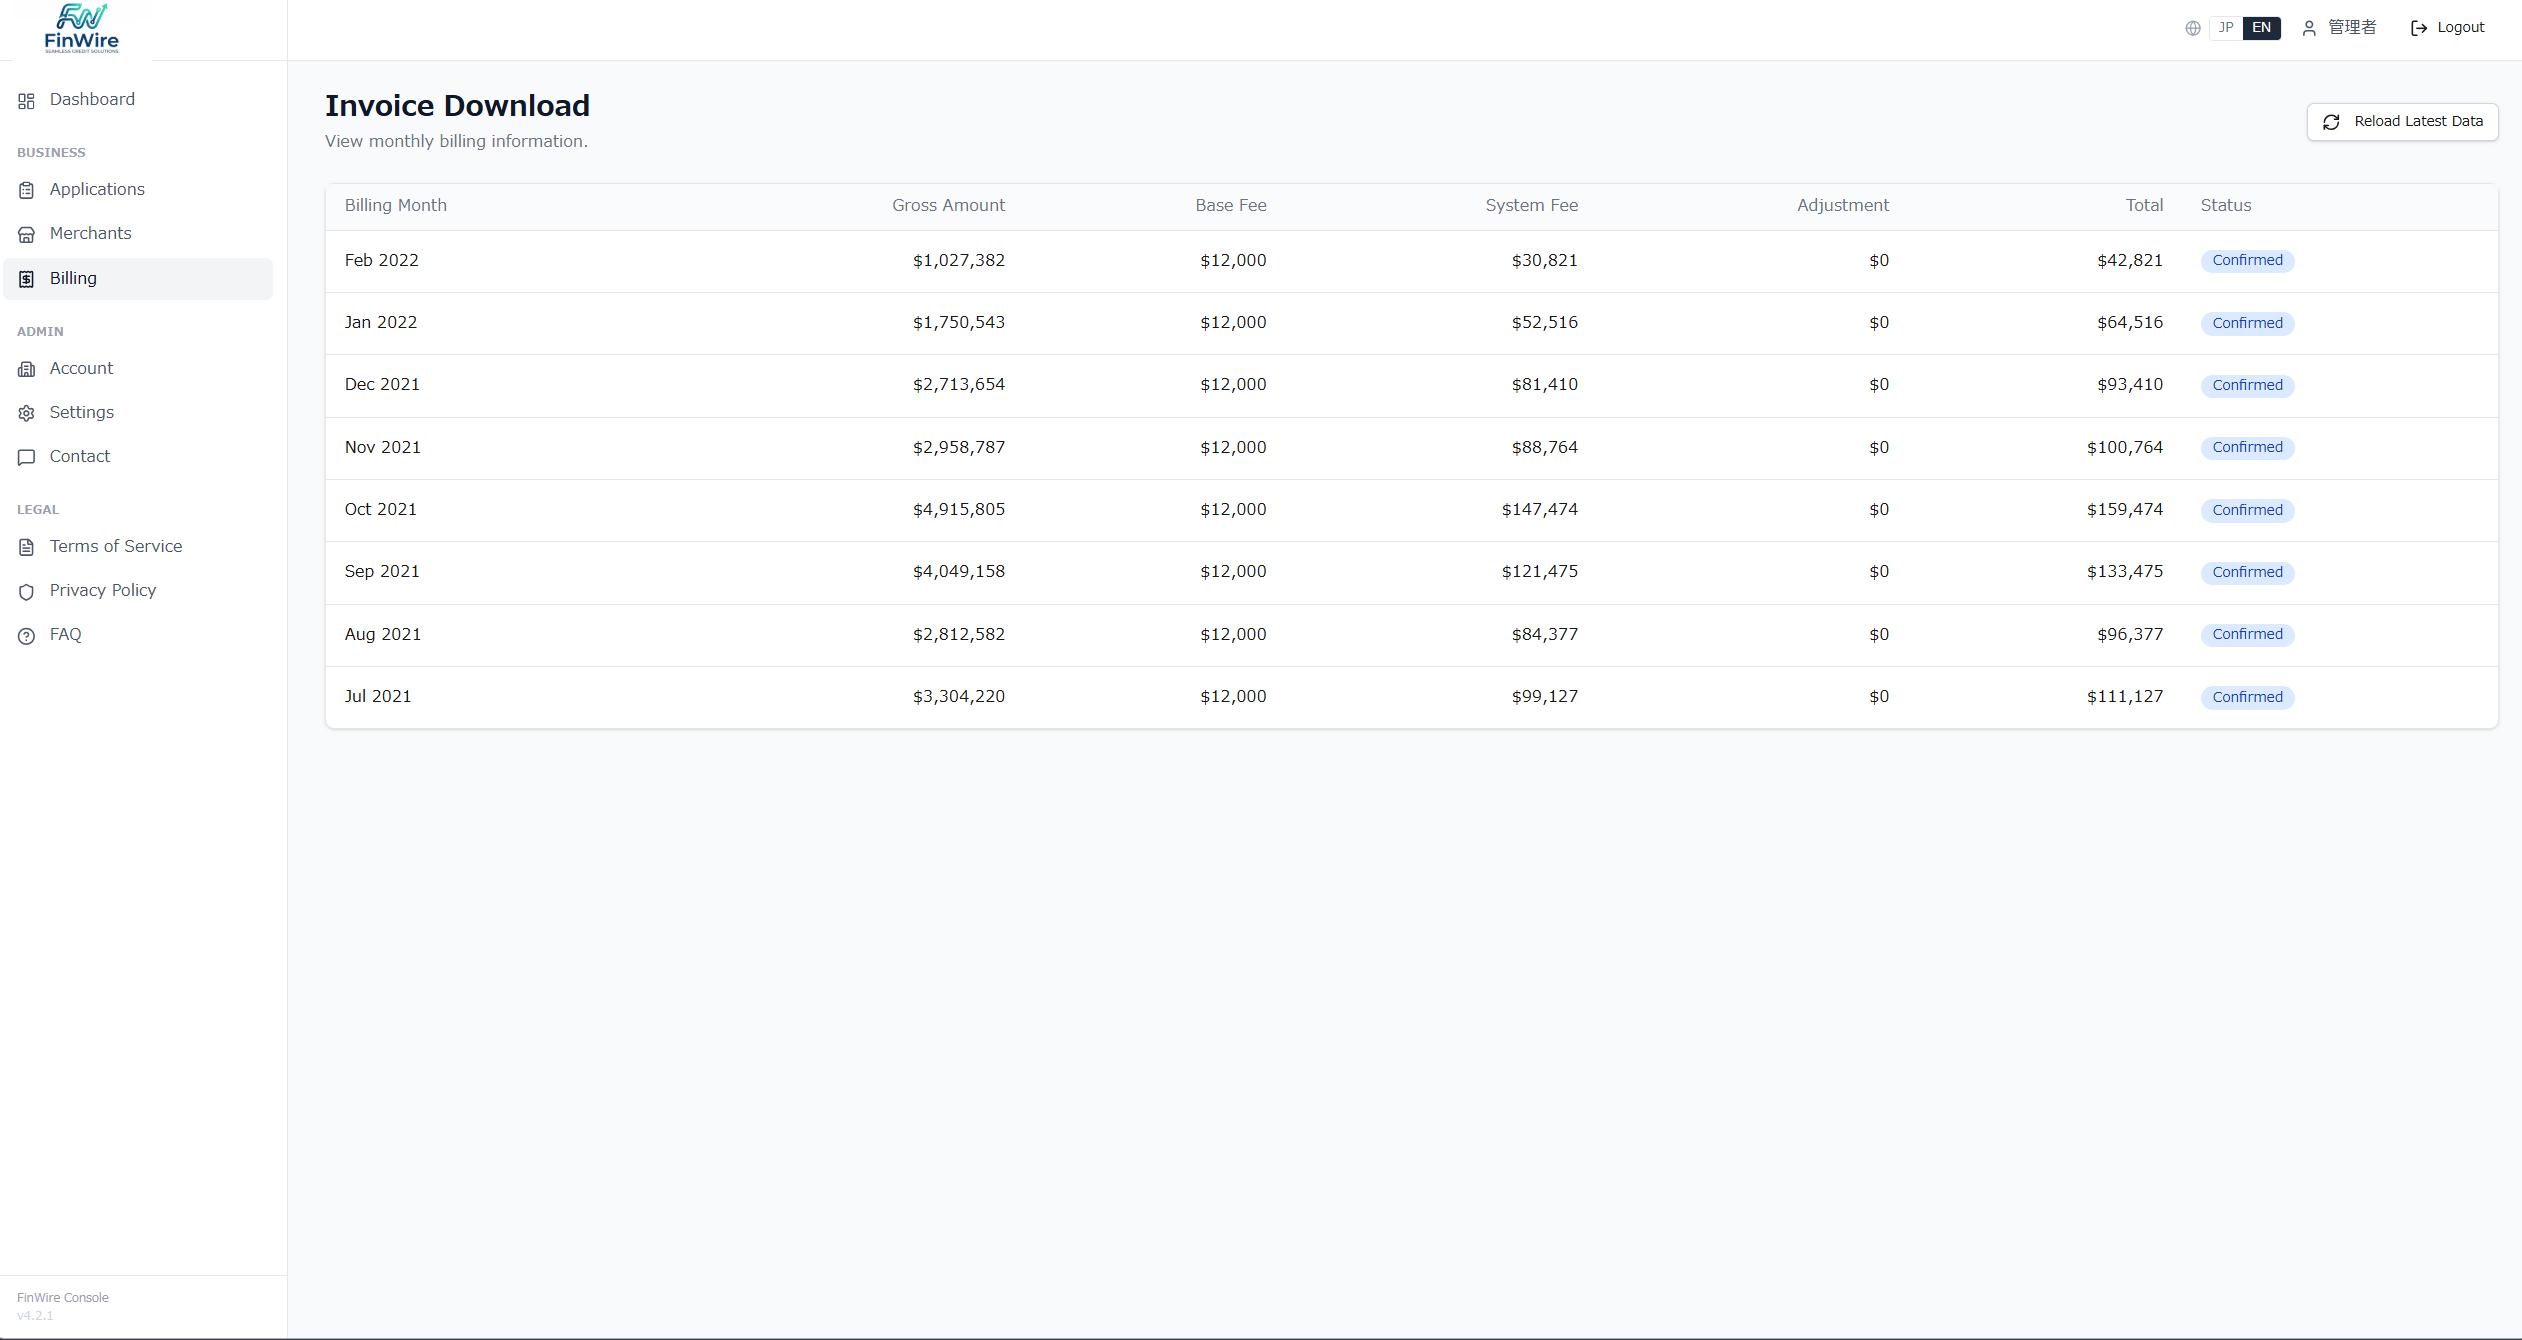Screen dimensions: 2522x1340
Task: Switch the interface language to JP
Action: 2225,27
